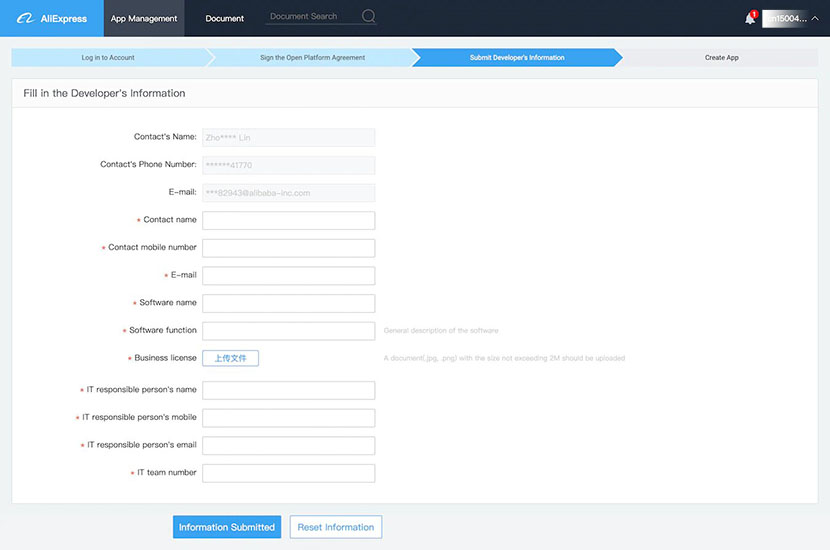Select the Create App step
The height and width of the screenshot is (550, 830).
click(721, 58)
